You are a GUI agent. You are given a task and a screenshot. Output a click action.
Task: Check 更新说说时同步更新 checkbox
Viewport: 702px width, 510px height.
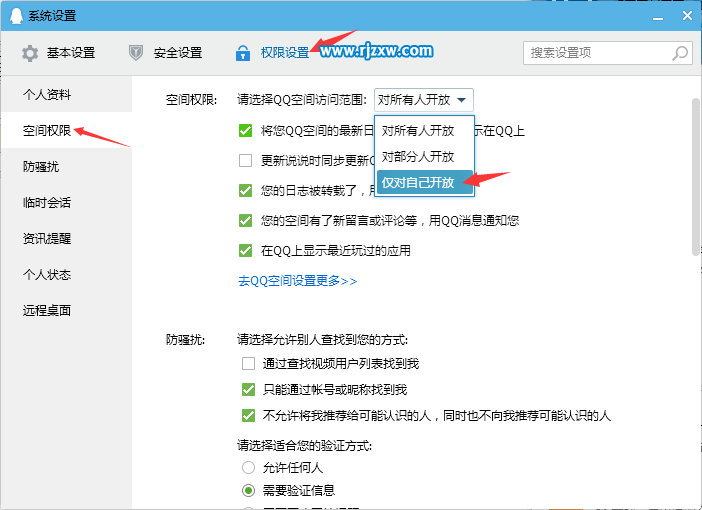(245, 160)
